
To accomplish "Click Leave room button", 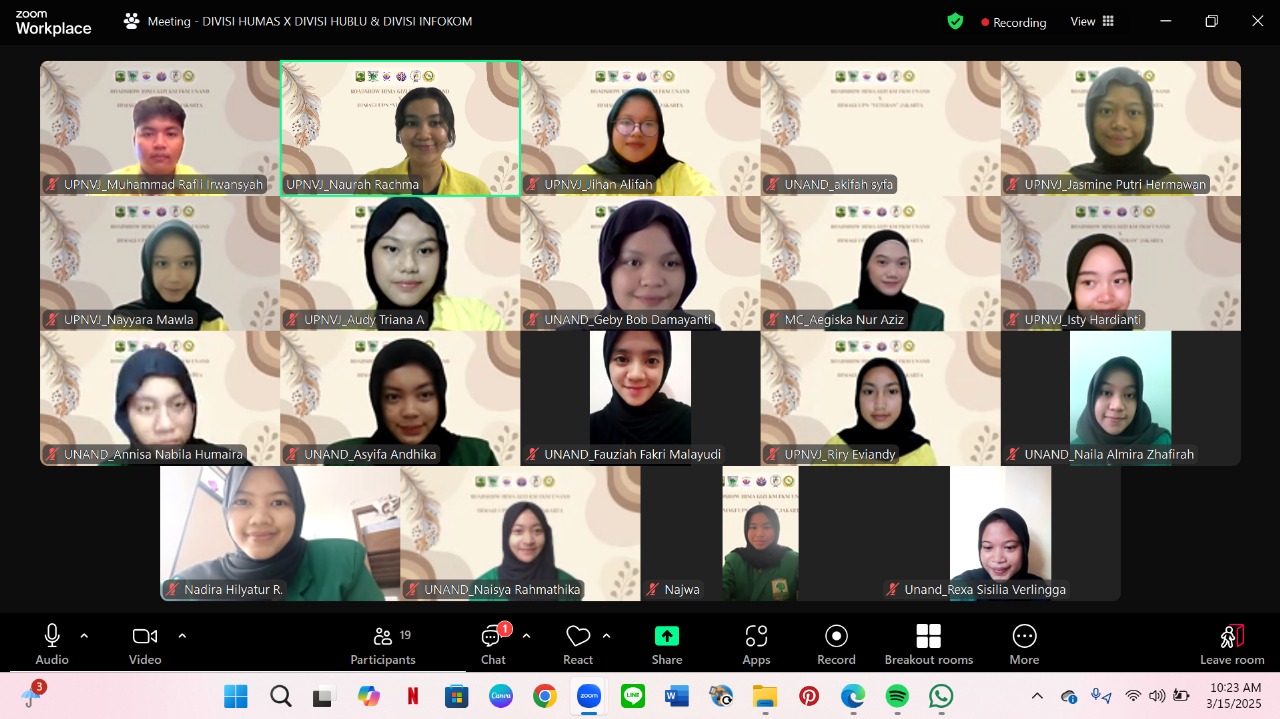I will (1232, 644).
